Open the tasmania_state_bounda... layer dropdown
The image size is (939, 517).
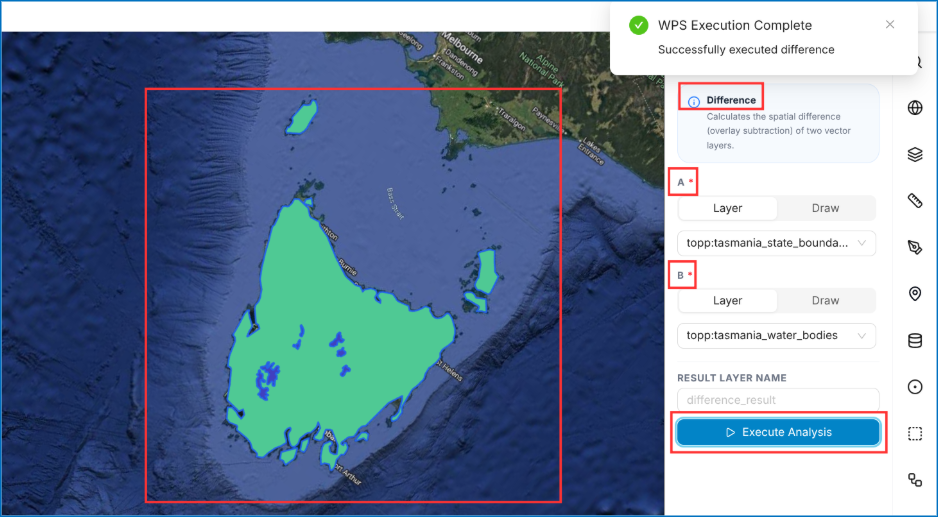[x=777, y=243]
